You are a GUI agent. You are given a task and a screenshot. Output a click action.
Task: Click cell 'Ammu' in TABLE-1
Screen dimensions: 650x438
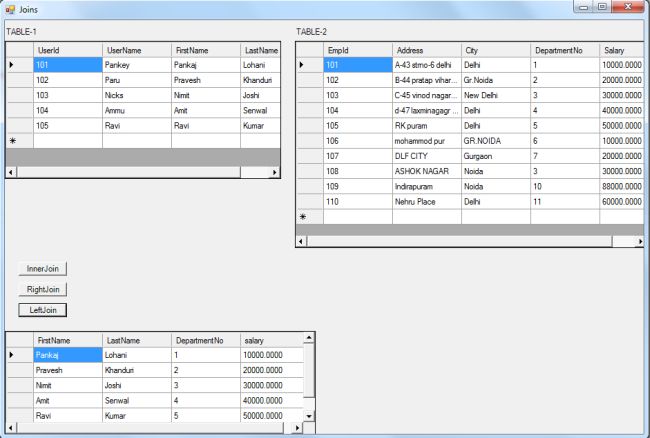tap(137, 110)
